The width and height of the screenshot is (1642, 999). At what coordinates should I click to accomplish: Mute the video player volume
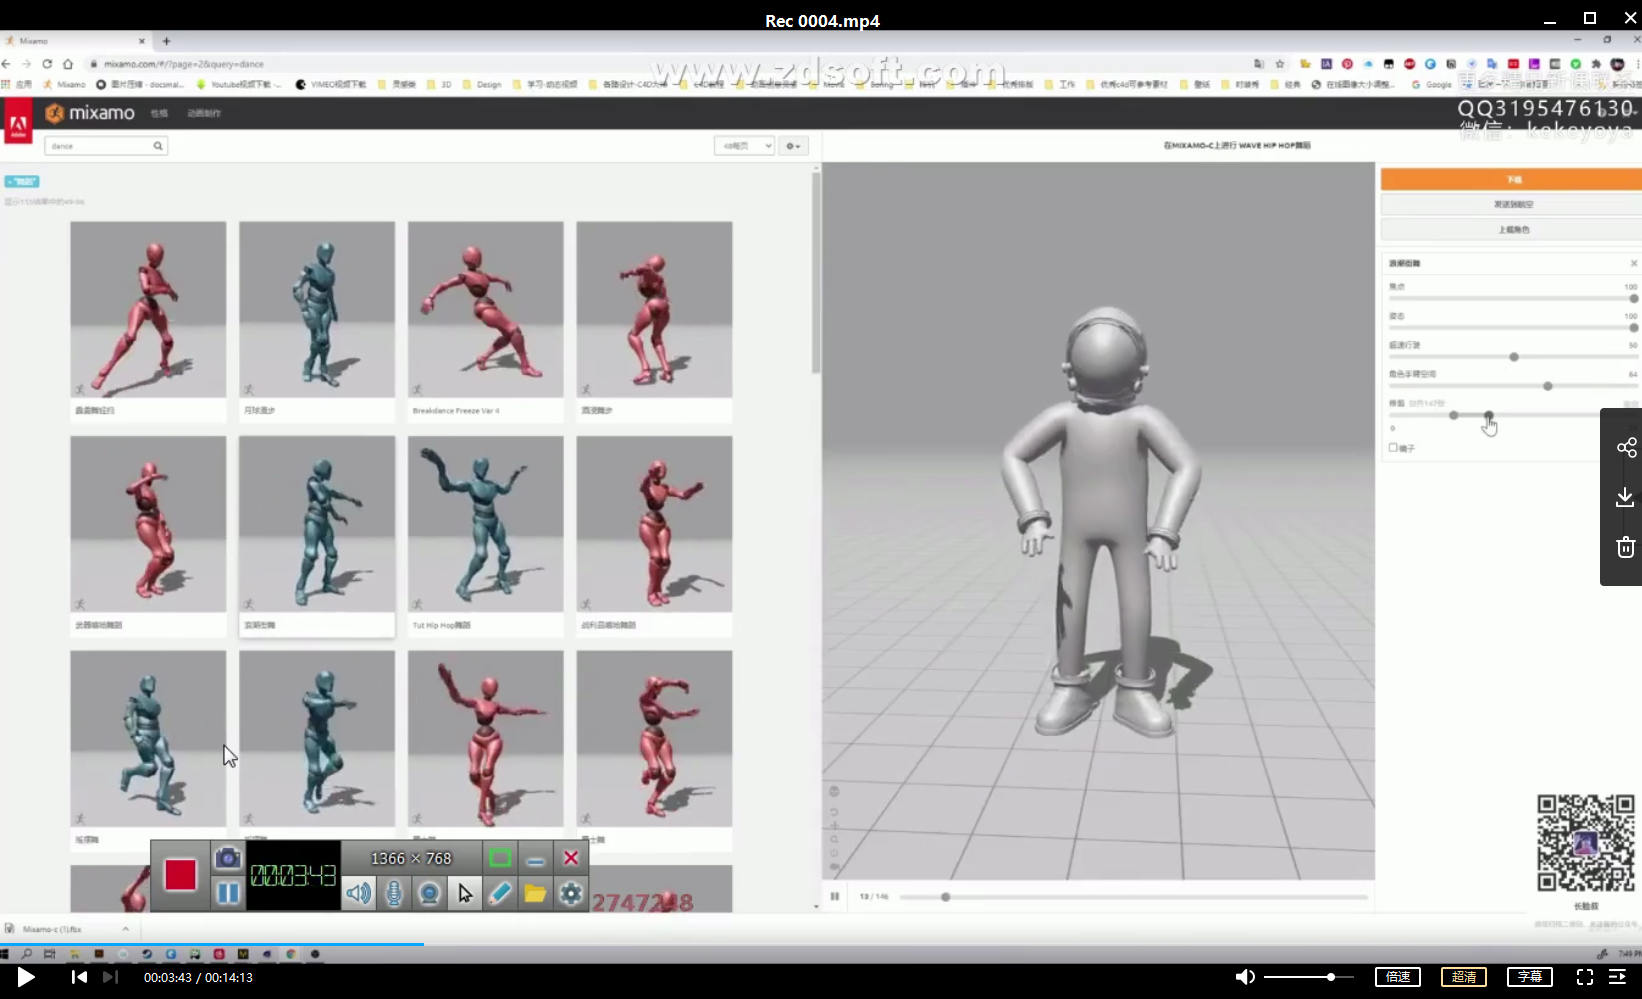coord(1245,977)
